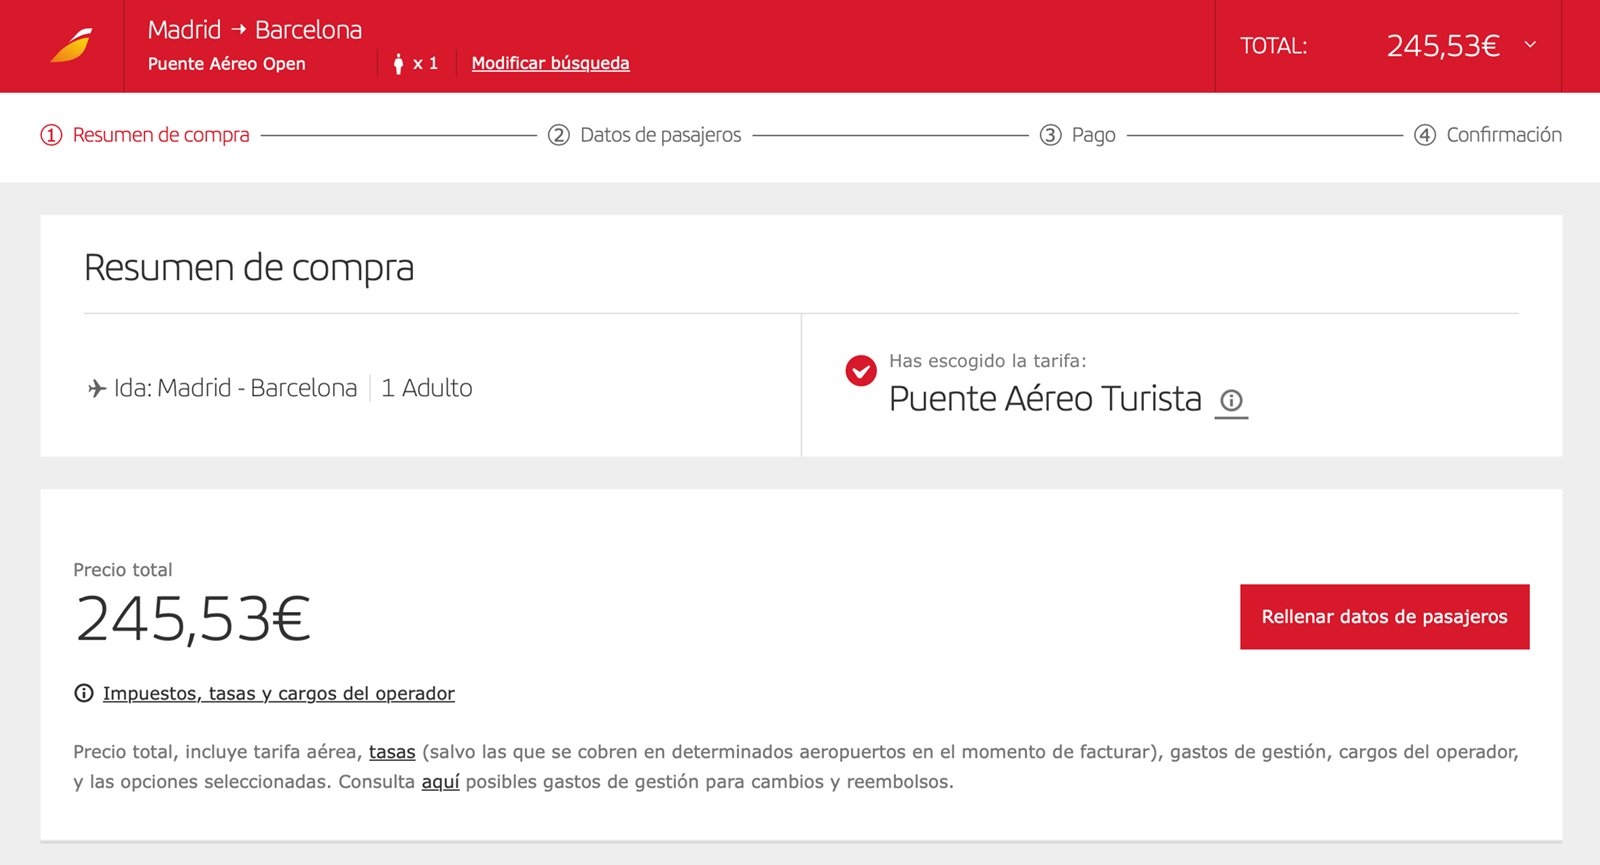The width and height of the screenshot is (1600, 865).
Task: Click info icon beside Impuestos, tasas y cargos
Action: pyautogui.click(x=84, y=693)
